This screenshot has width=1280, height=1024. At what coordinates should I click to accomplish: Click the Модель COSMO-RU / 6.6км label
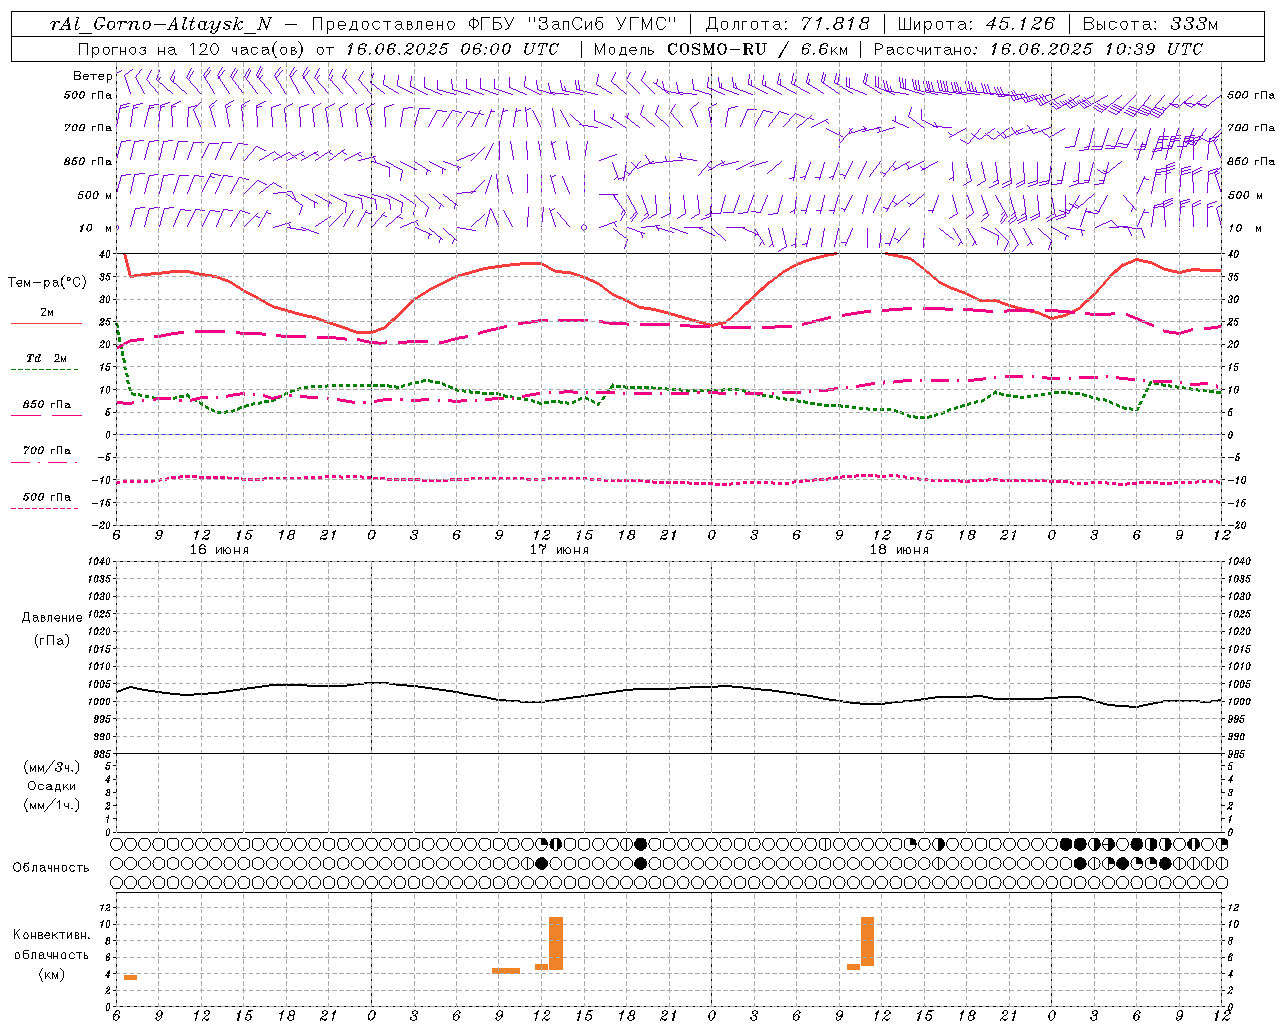720,49
